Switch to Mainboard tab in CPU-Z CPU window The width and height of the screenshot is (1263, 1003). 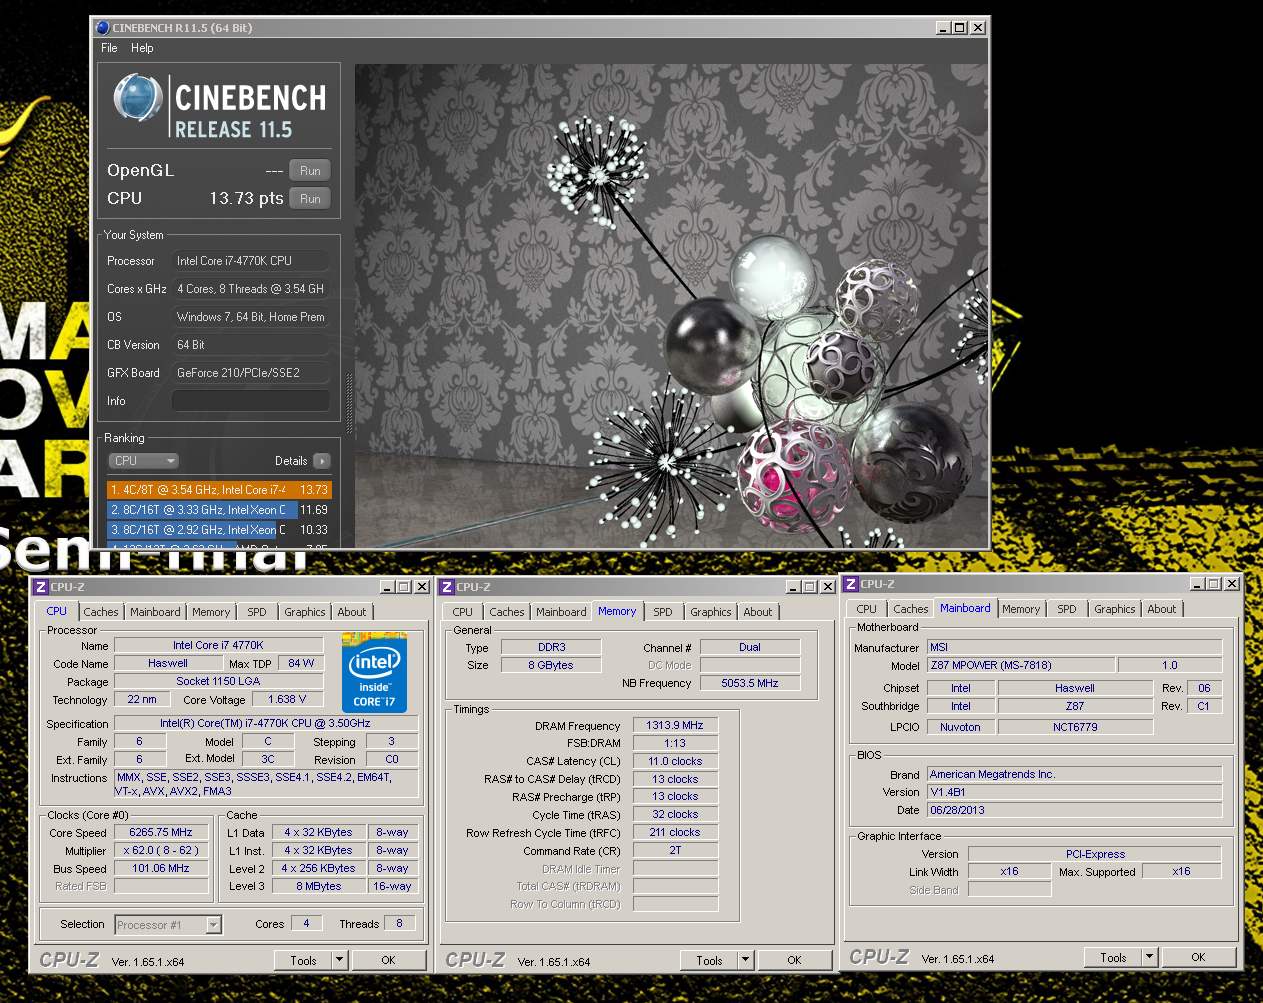pyautogui.click(x=155, y=612)
